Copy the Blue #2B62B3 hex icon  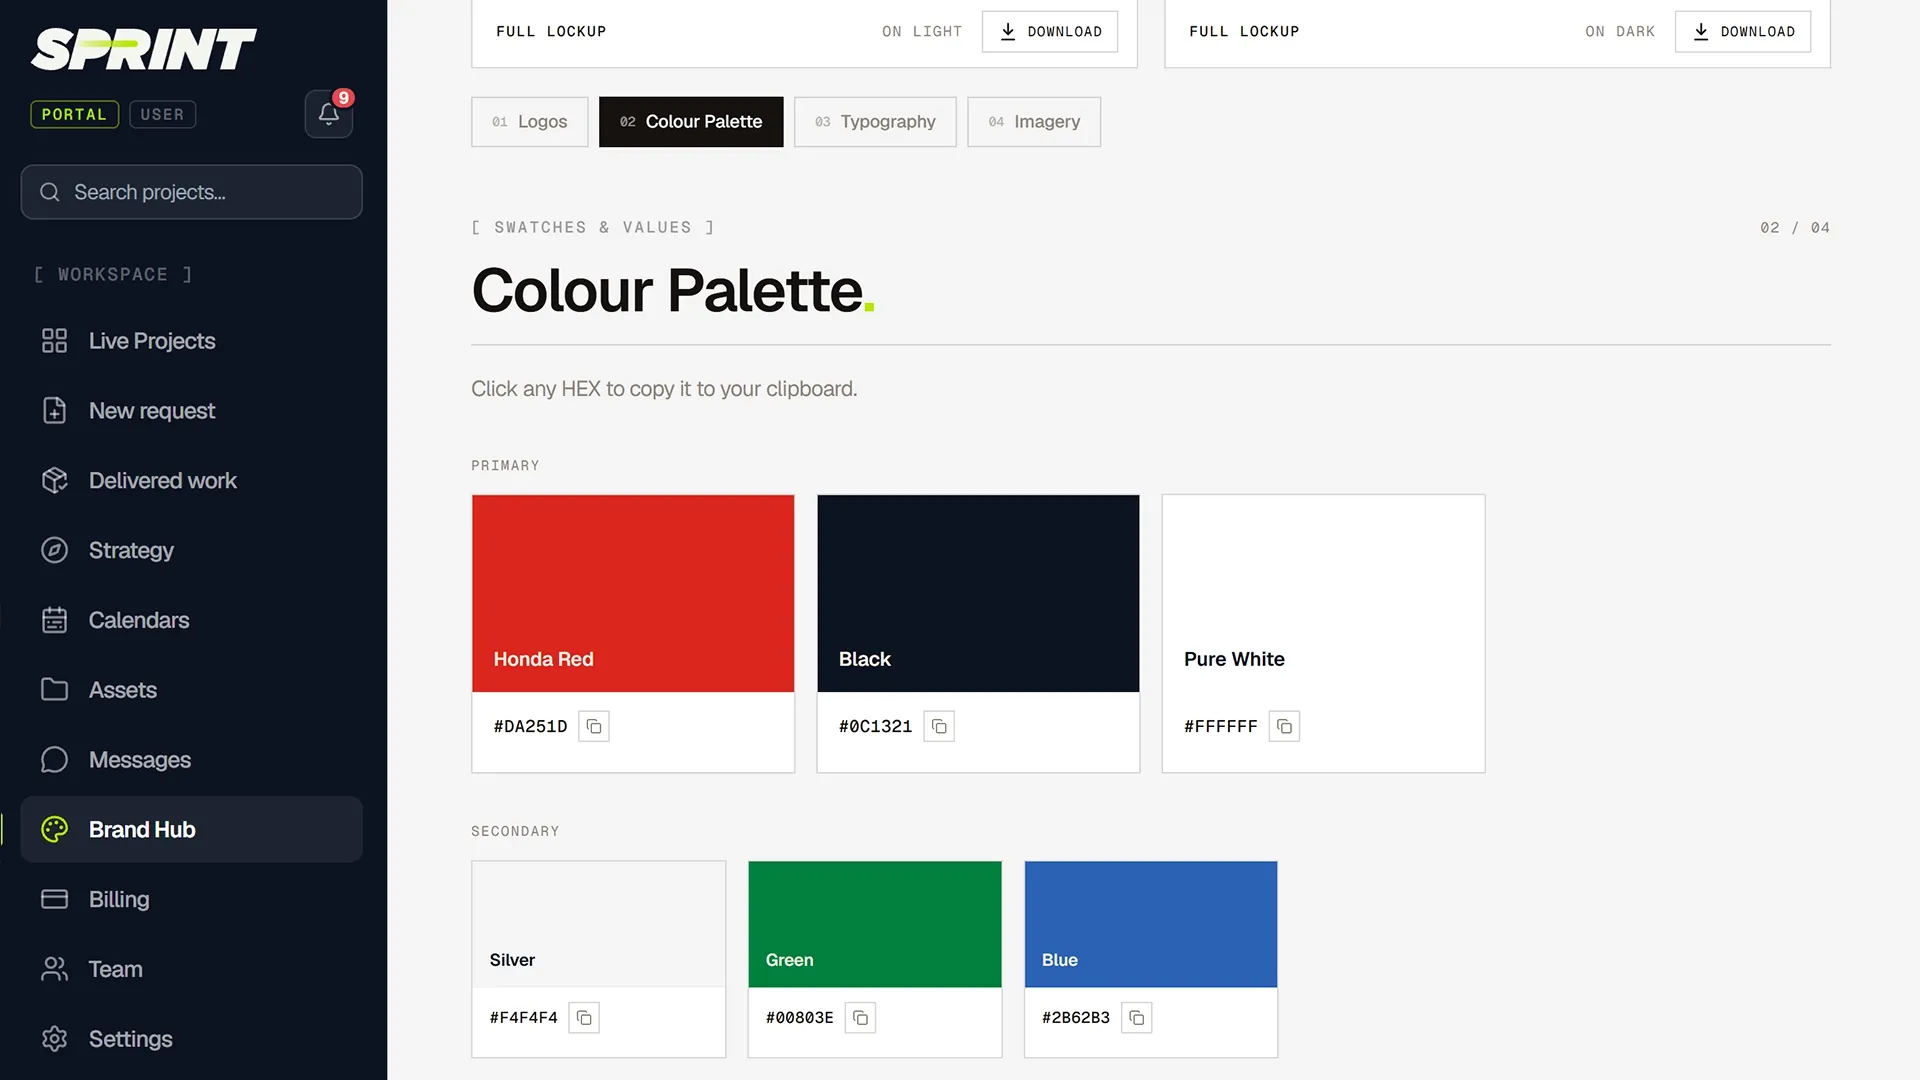[x=1136, y=1017]
